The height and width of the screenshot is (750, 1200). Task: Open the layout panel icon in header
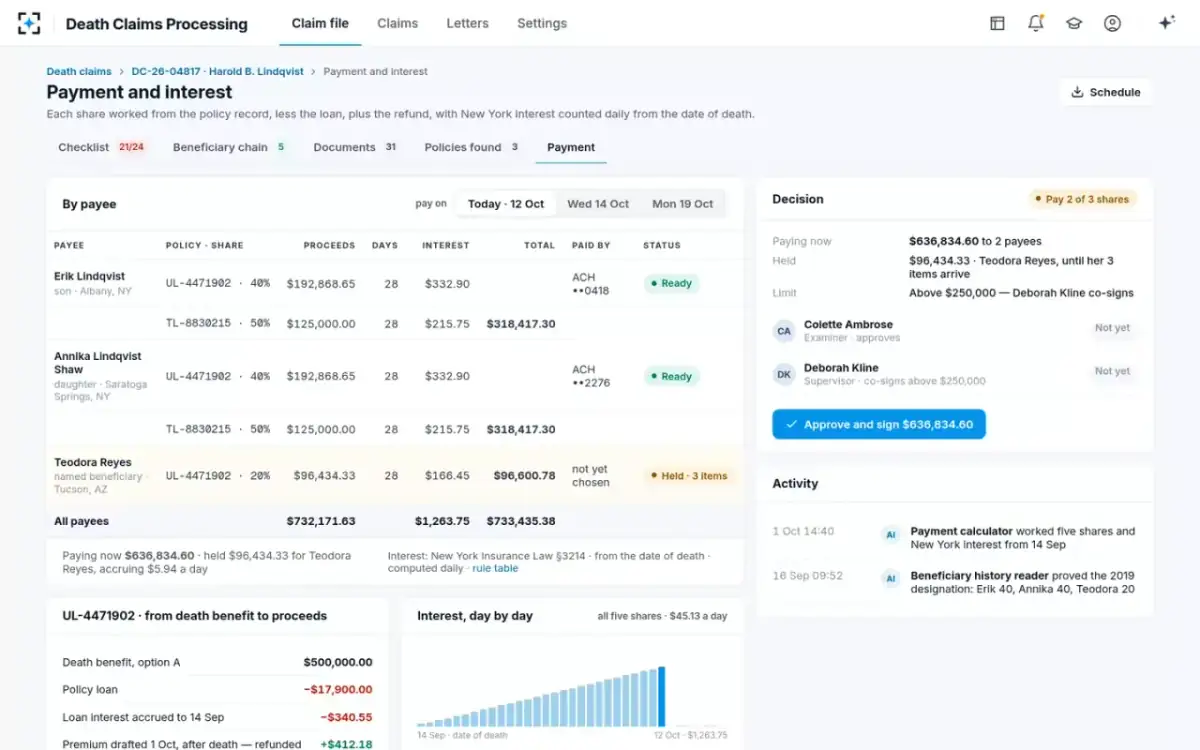(997, 23)
